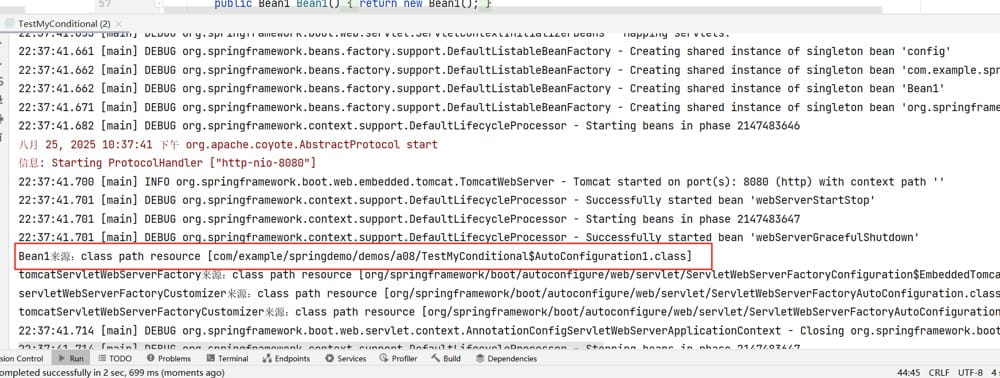Click the 'Tomcat started on port(s): 8080' line
The image size is (1000, 378).
(482, 182)
